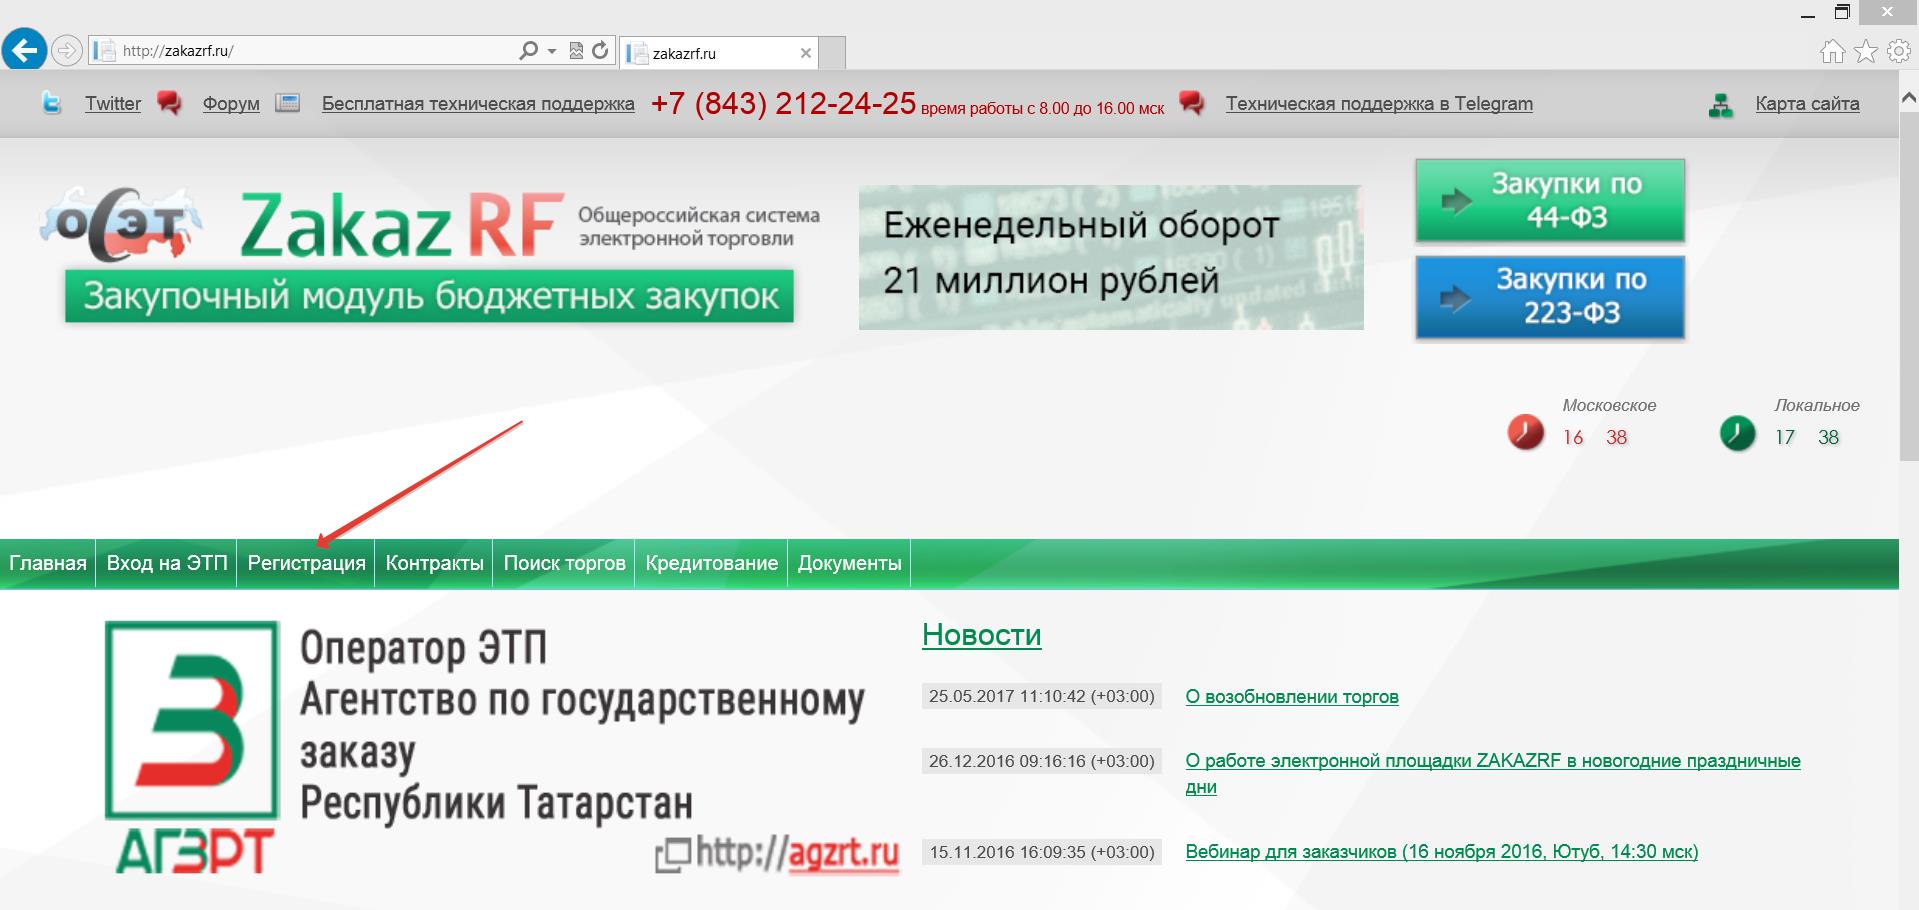Open browser settings gear icon
This screenshot has height=910, width=1919.
click(x=1899, y=52)
